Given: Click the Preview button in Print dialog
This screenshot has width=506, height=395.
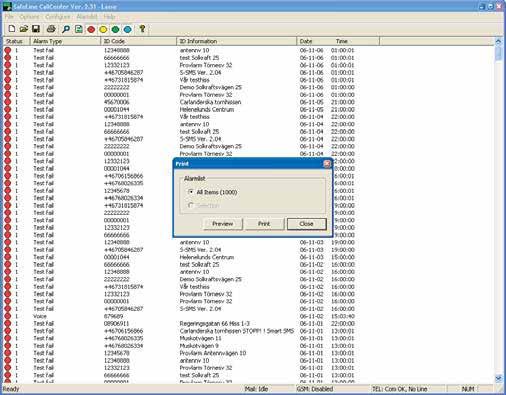Looking at the screenshot, I should coord(223,224).
